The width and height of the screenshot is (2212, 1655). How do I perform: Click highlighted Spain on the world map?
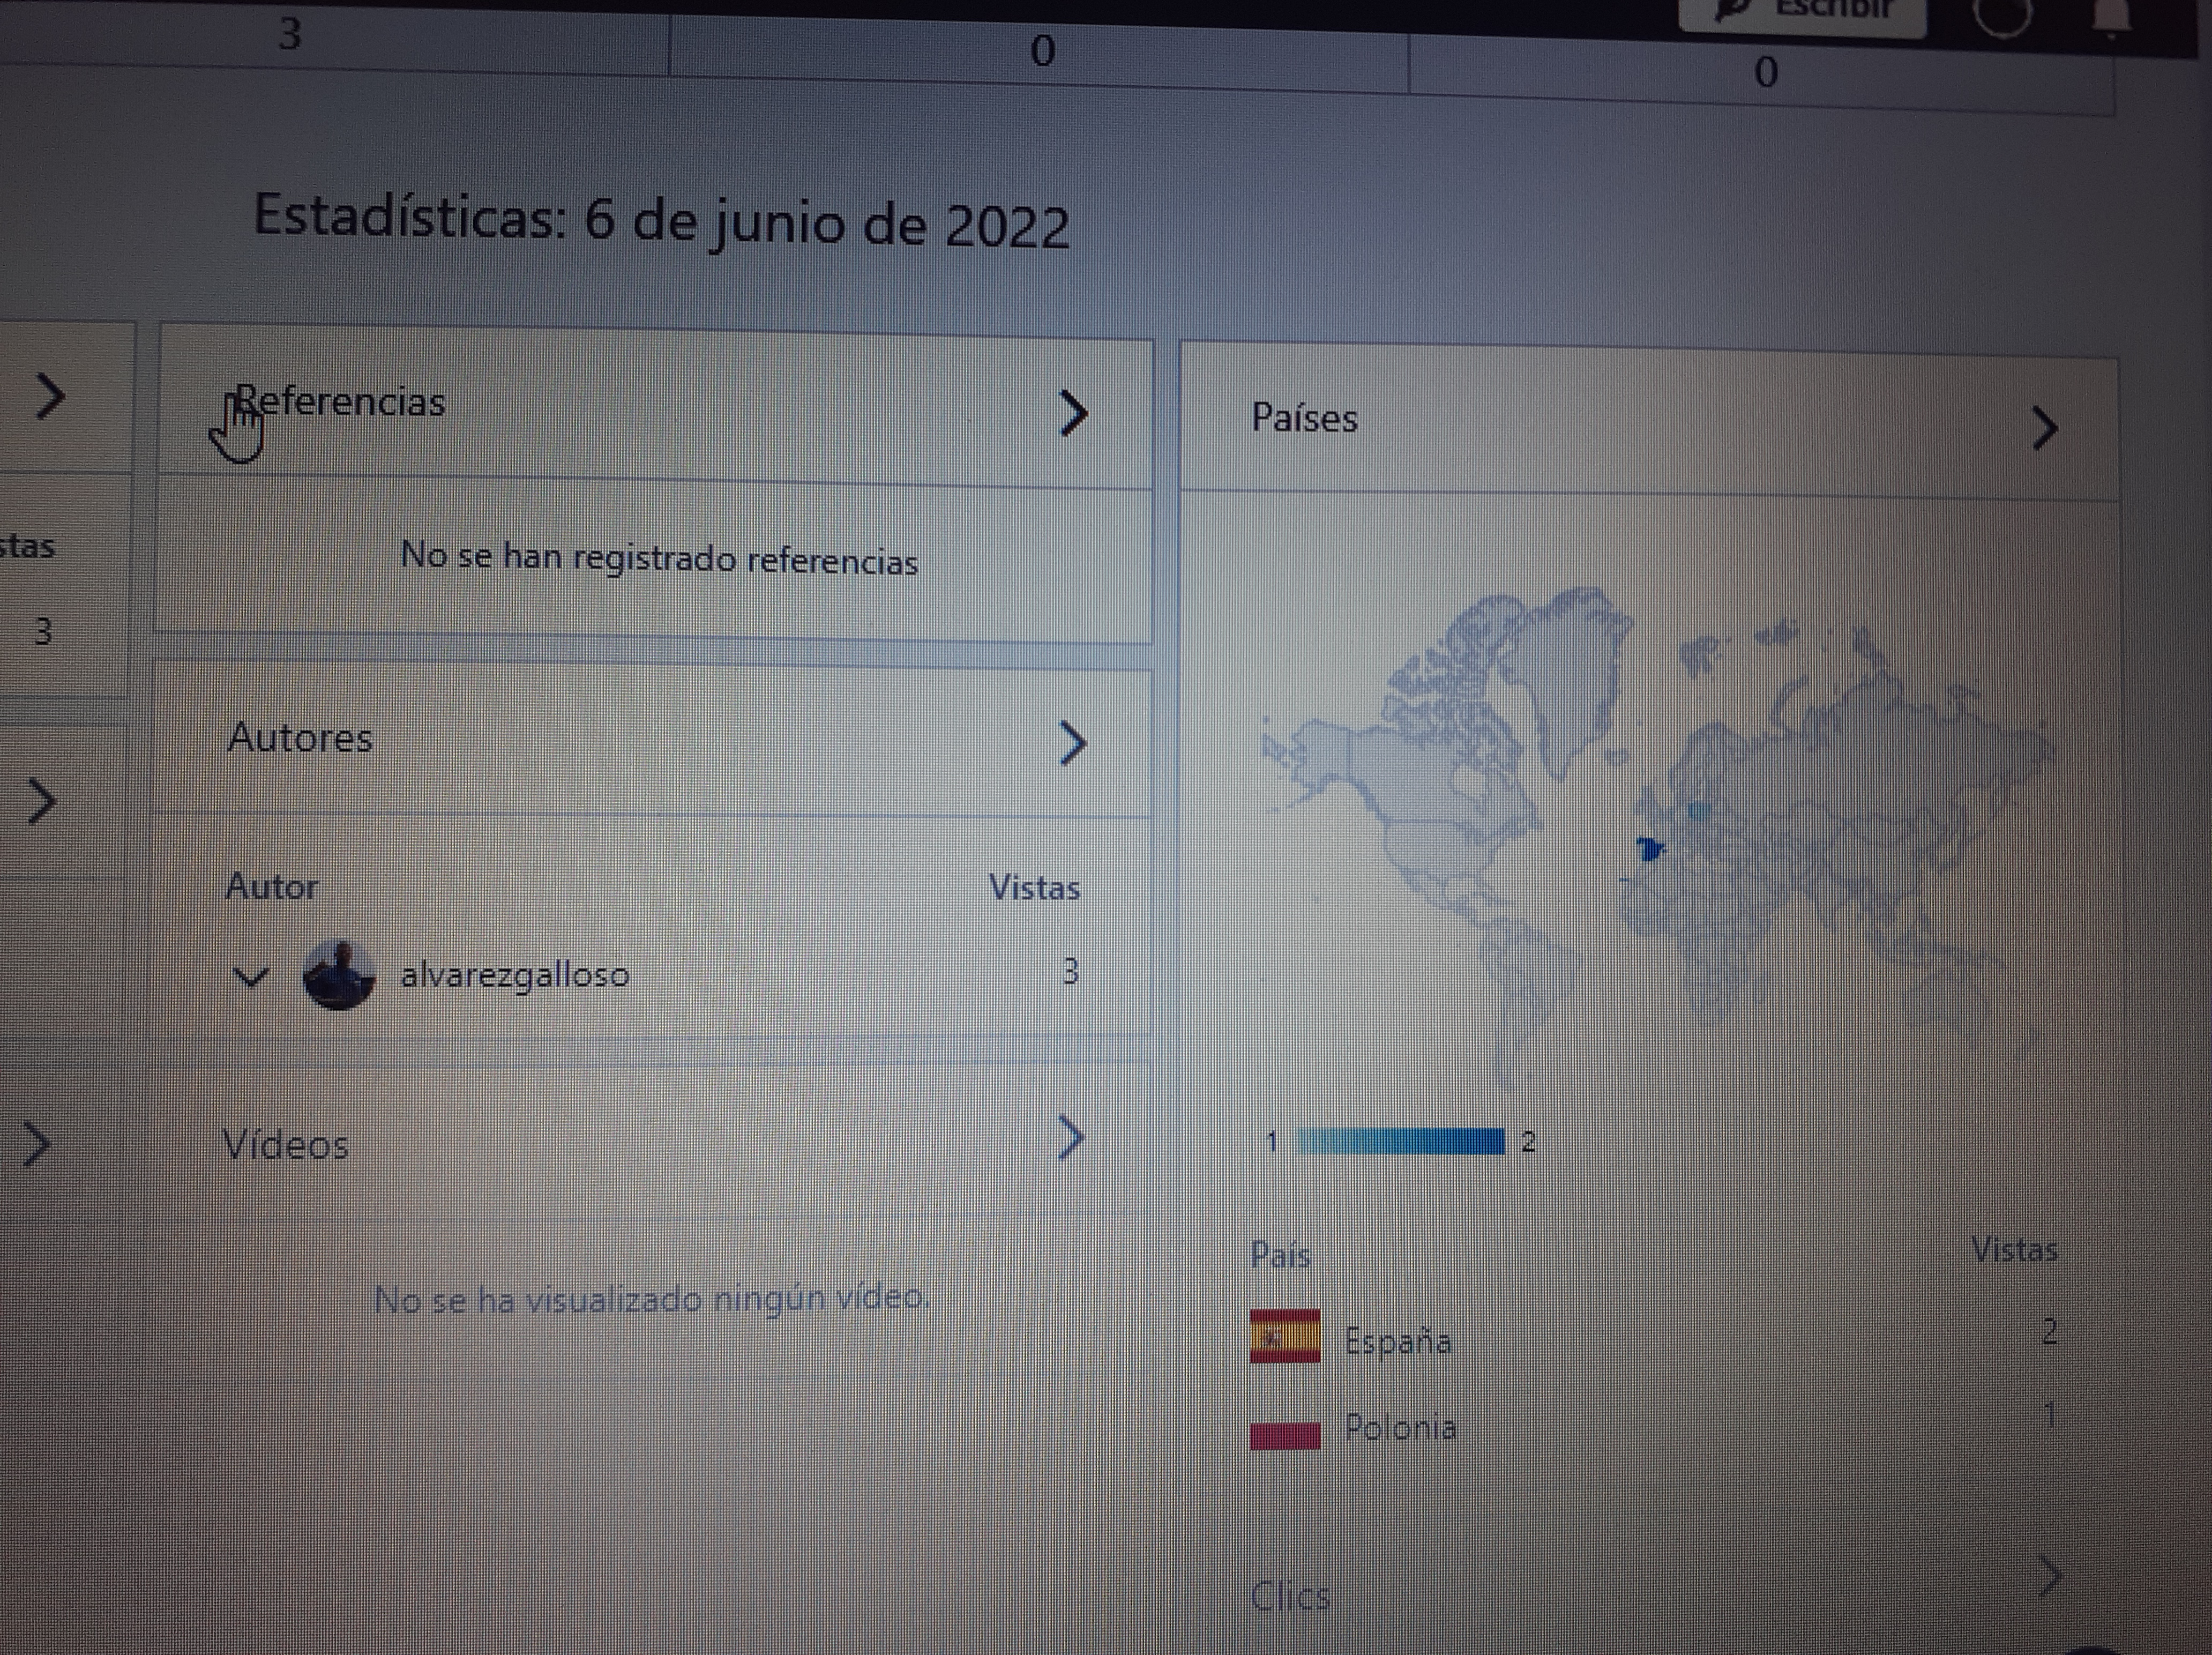[1649, 850]
